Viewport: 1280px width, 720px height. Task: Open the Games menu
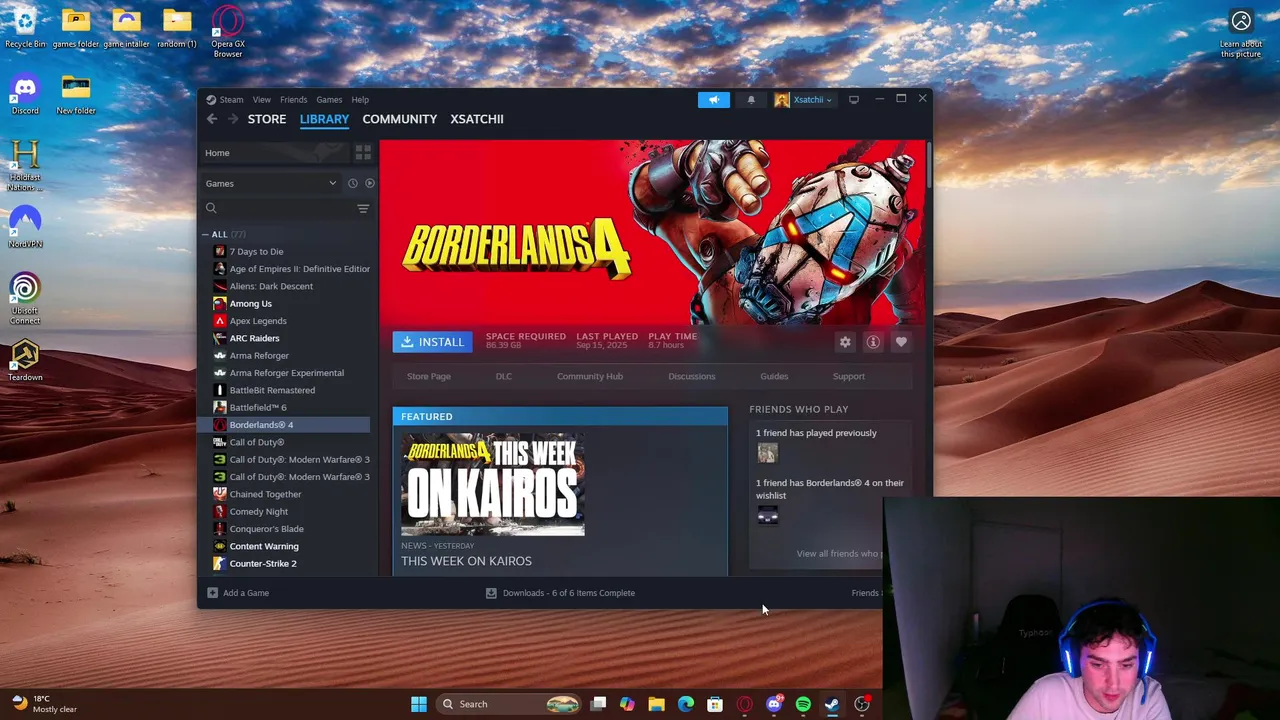click(329, 99)
